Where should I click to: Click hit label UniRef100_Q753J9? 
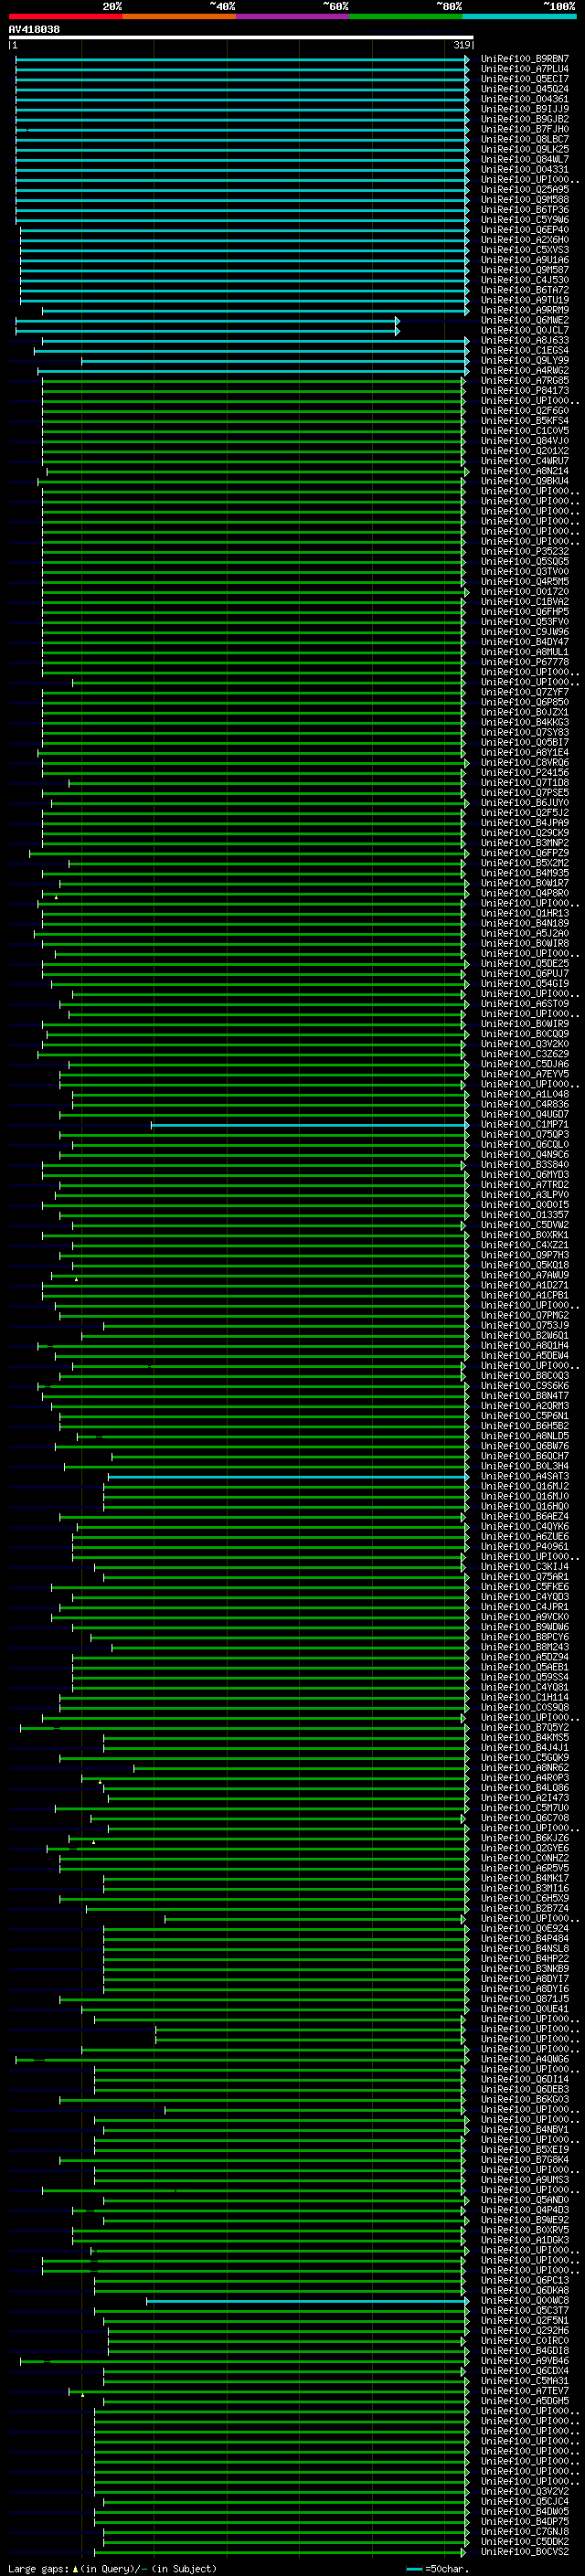(x=524, y=1326)
